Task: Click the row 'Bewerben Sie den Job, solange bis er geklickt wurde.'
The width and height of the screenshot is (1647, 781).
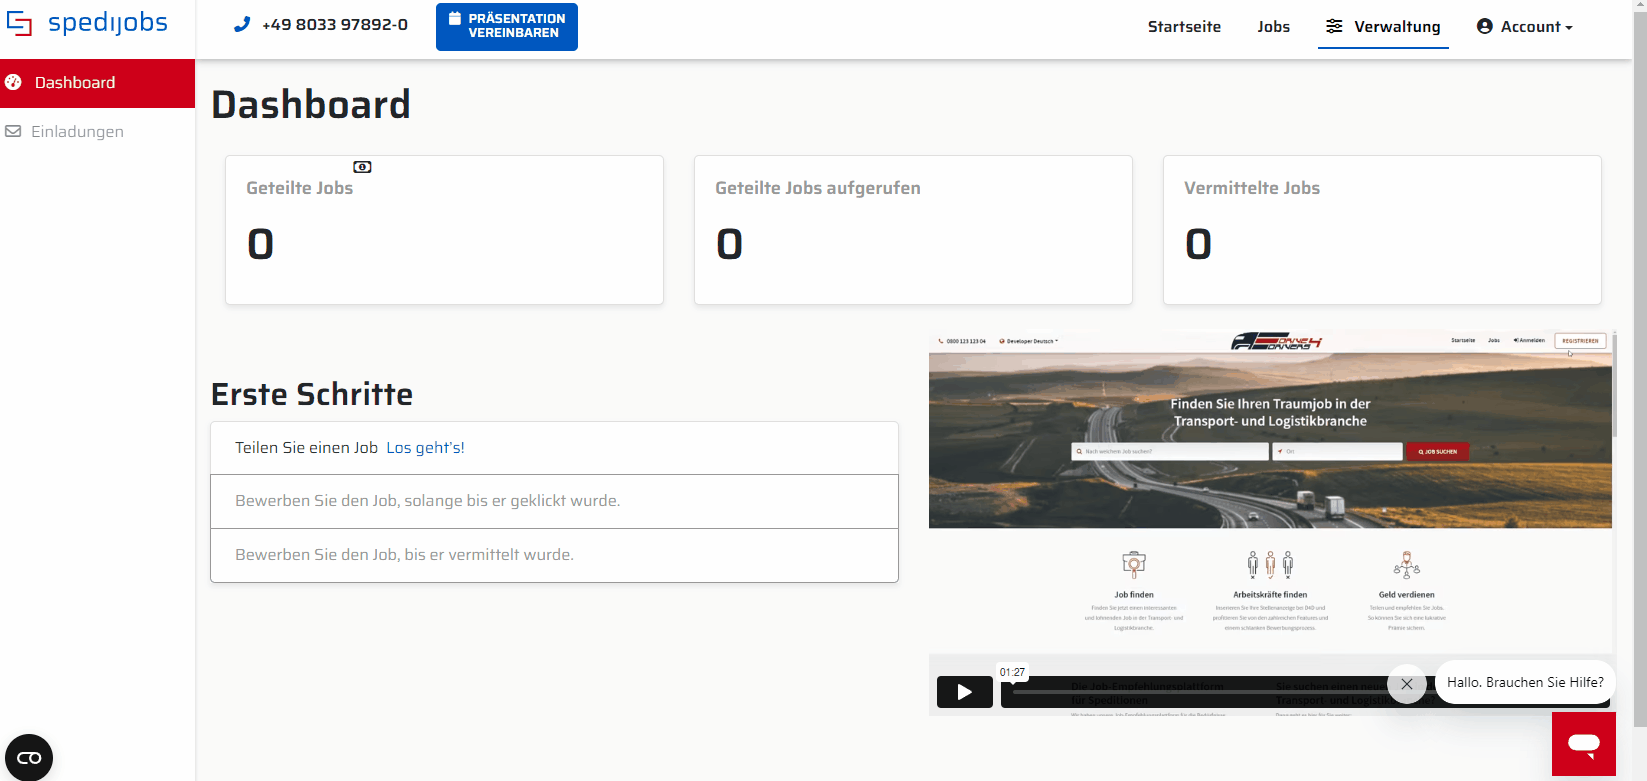Action: point(554,501)
